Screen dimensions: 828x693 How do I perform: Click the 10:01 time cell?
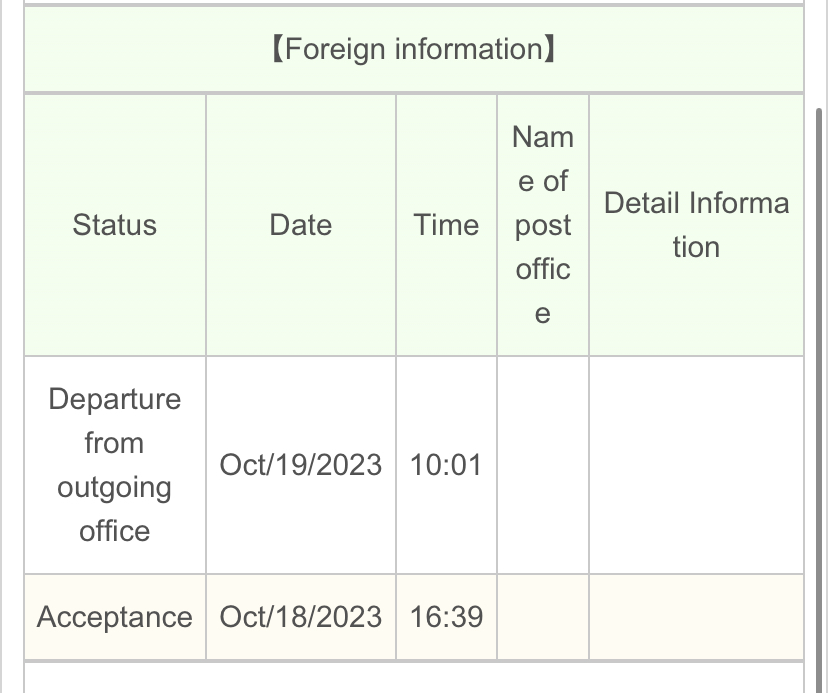[x=446, y=465]
